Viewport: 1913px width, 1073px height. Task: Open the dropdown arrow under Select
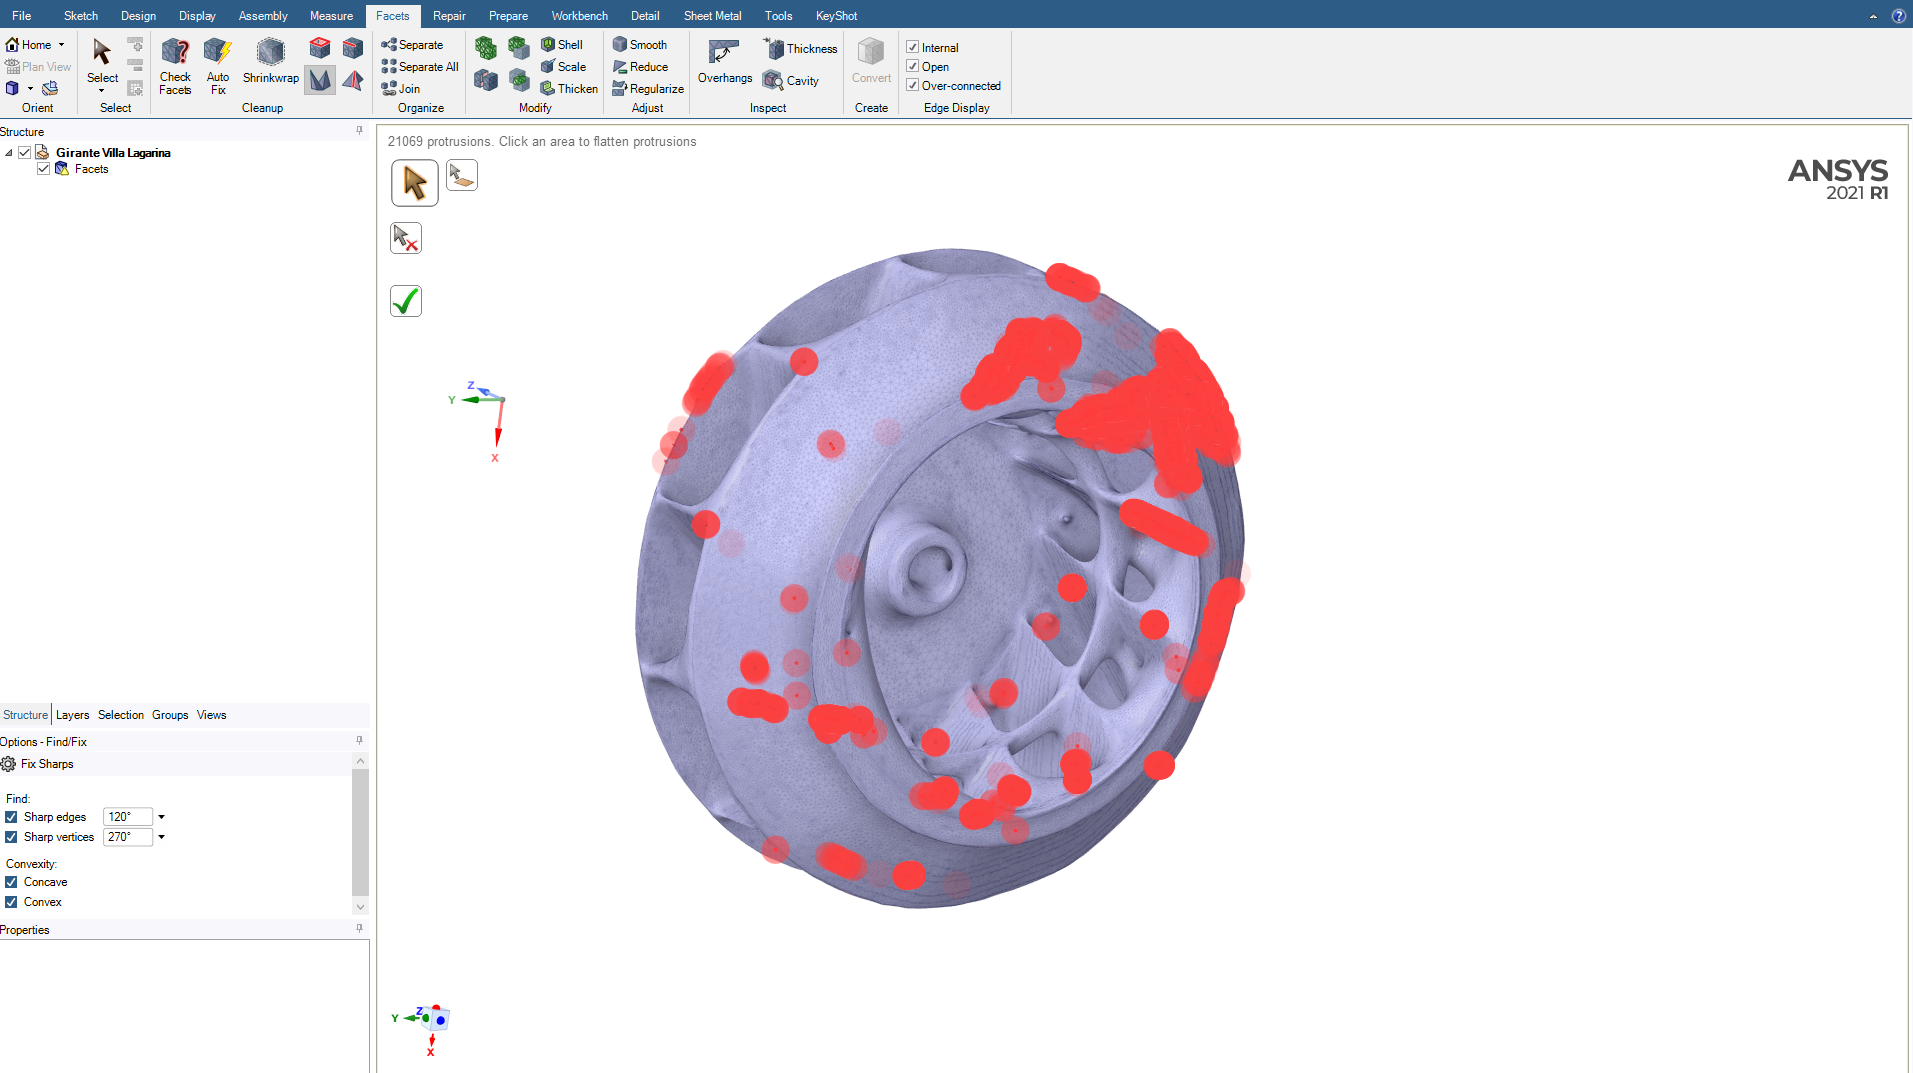(102, 91)
